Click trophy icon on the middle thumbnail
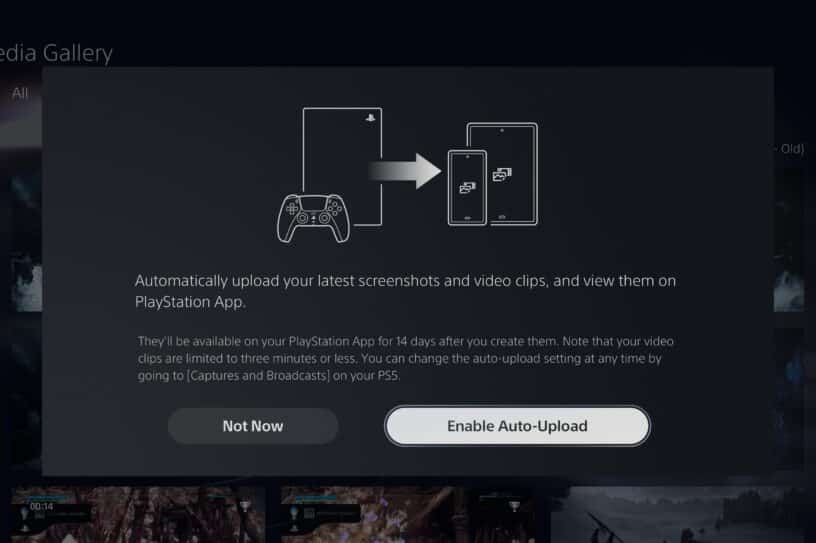The image size is (816, 543). tap(514, 506)
